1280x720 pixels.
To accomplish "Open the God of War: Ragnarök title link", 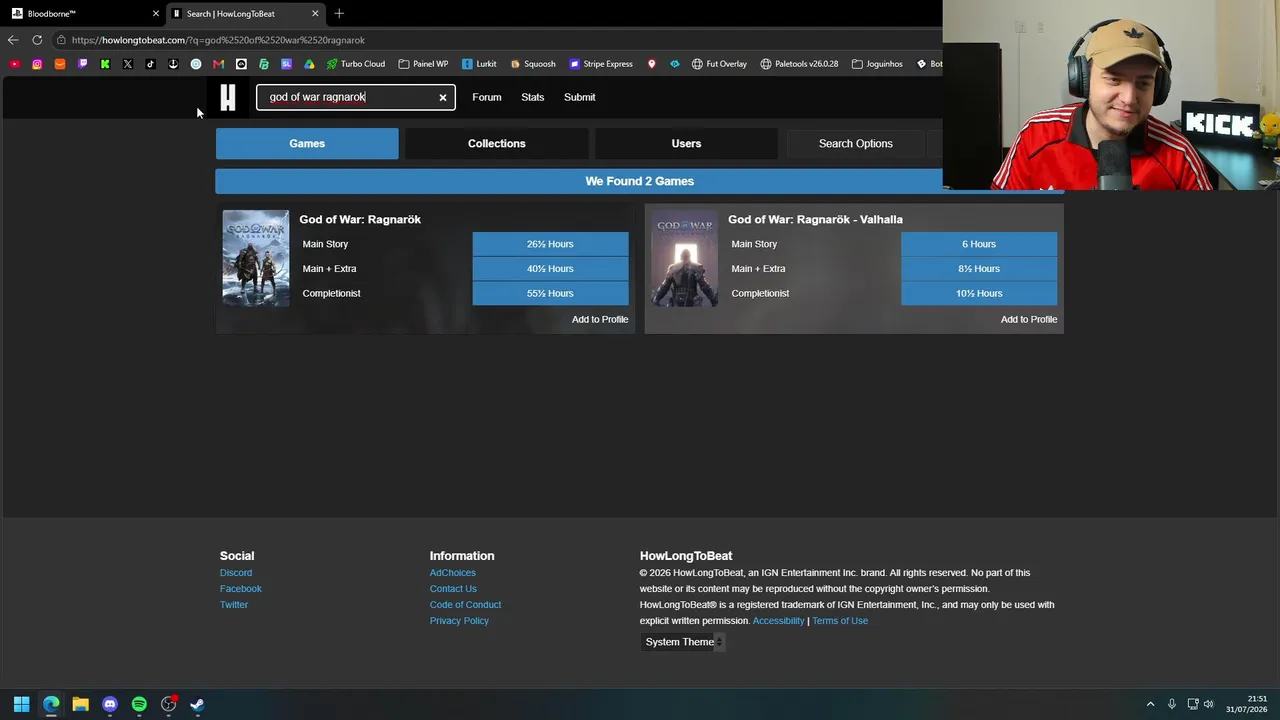I will 360,220.
